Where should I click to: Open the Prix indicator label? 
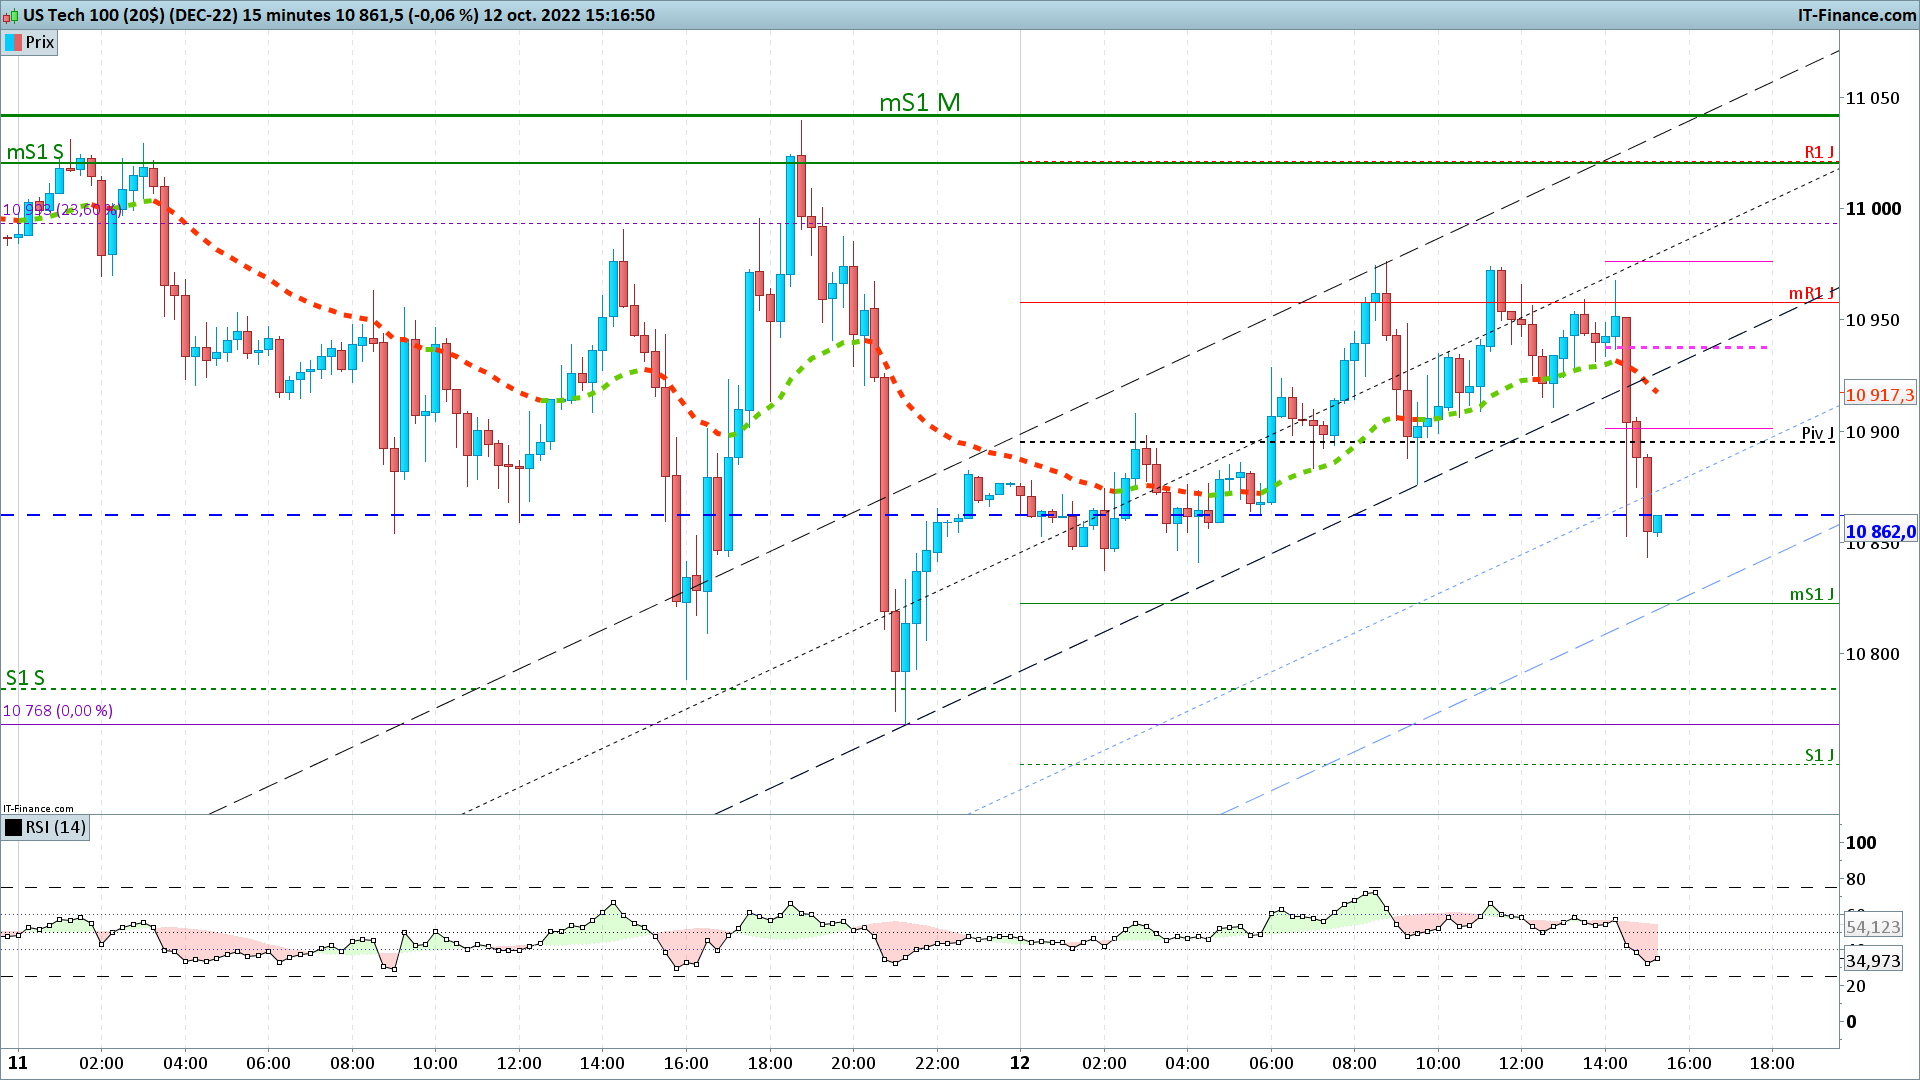[x=40, y=42]
